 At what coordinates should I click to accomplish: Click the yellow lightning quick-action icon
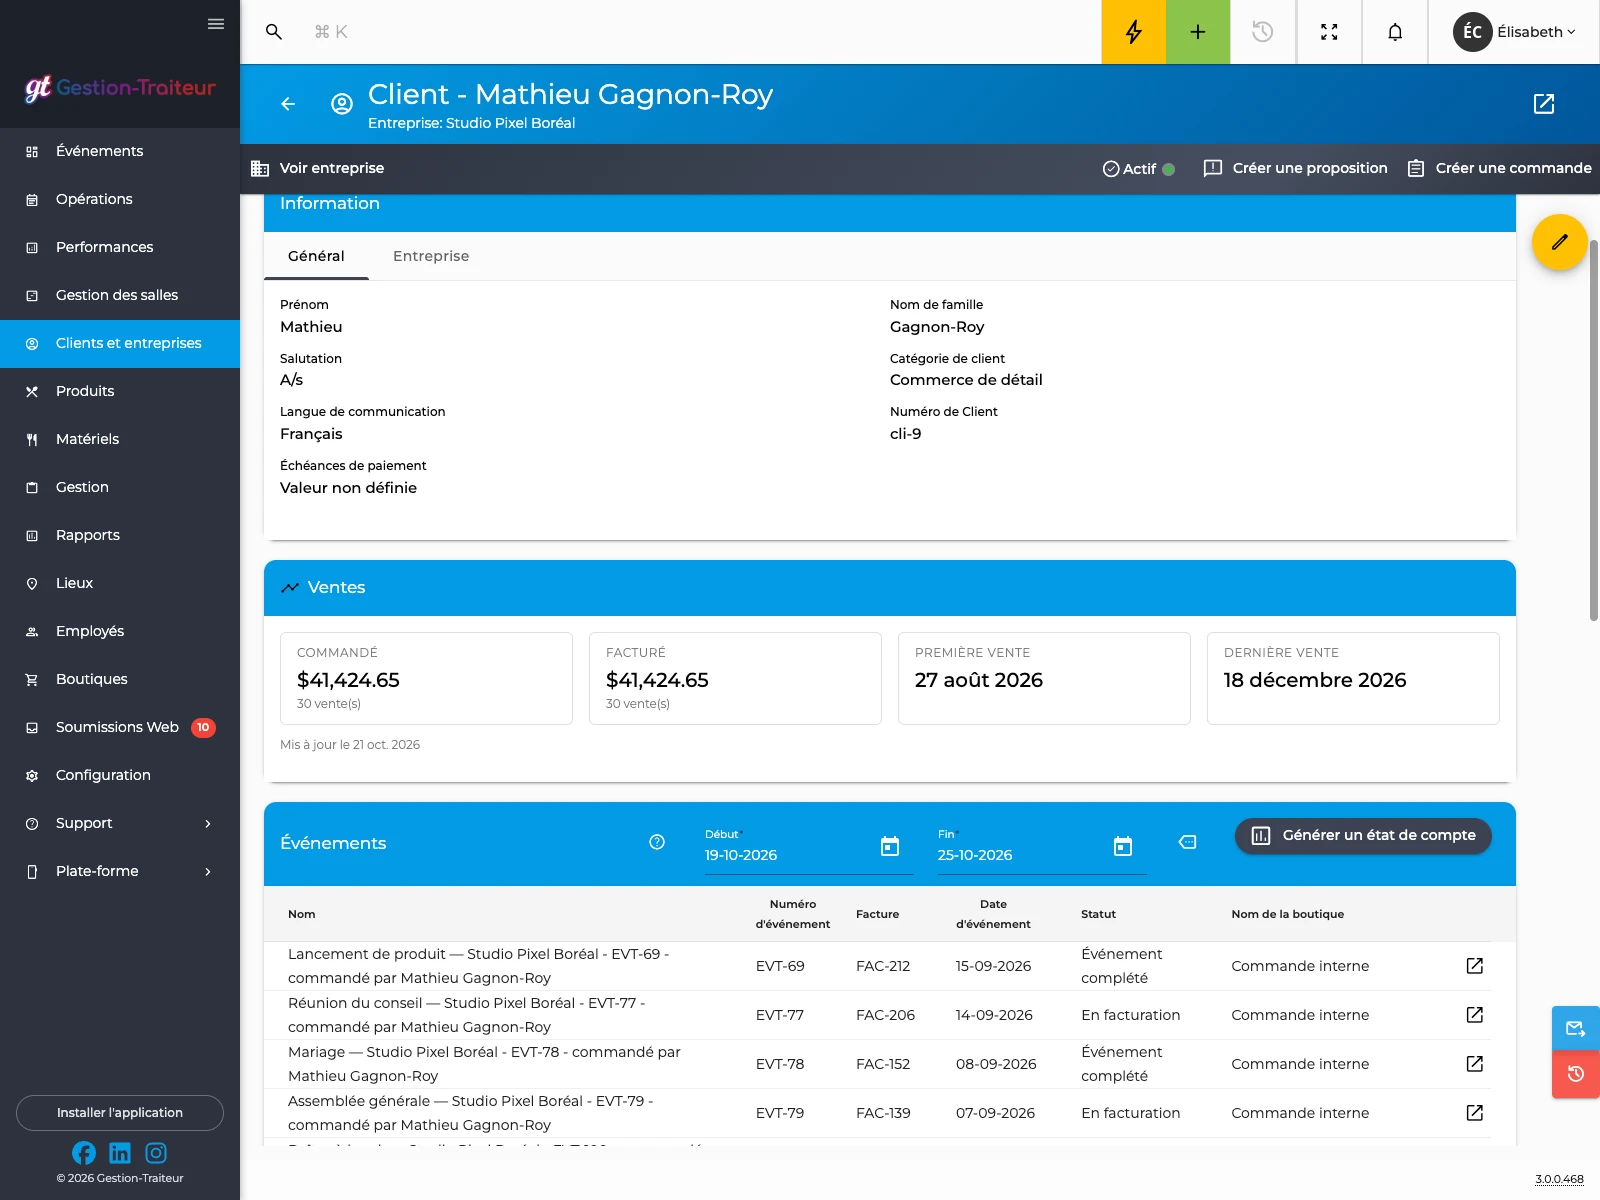click(1133, 32)
